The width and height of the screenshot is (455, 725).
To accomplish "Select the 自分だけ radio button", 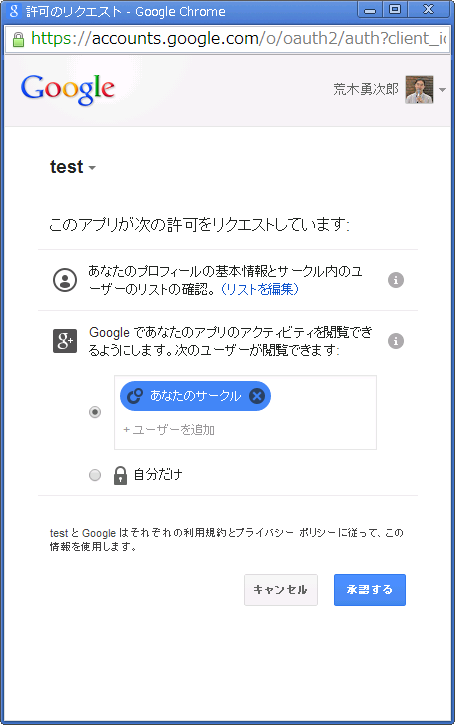I will pos(95,475).
